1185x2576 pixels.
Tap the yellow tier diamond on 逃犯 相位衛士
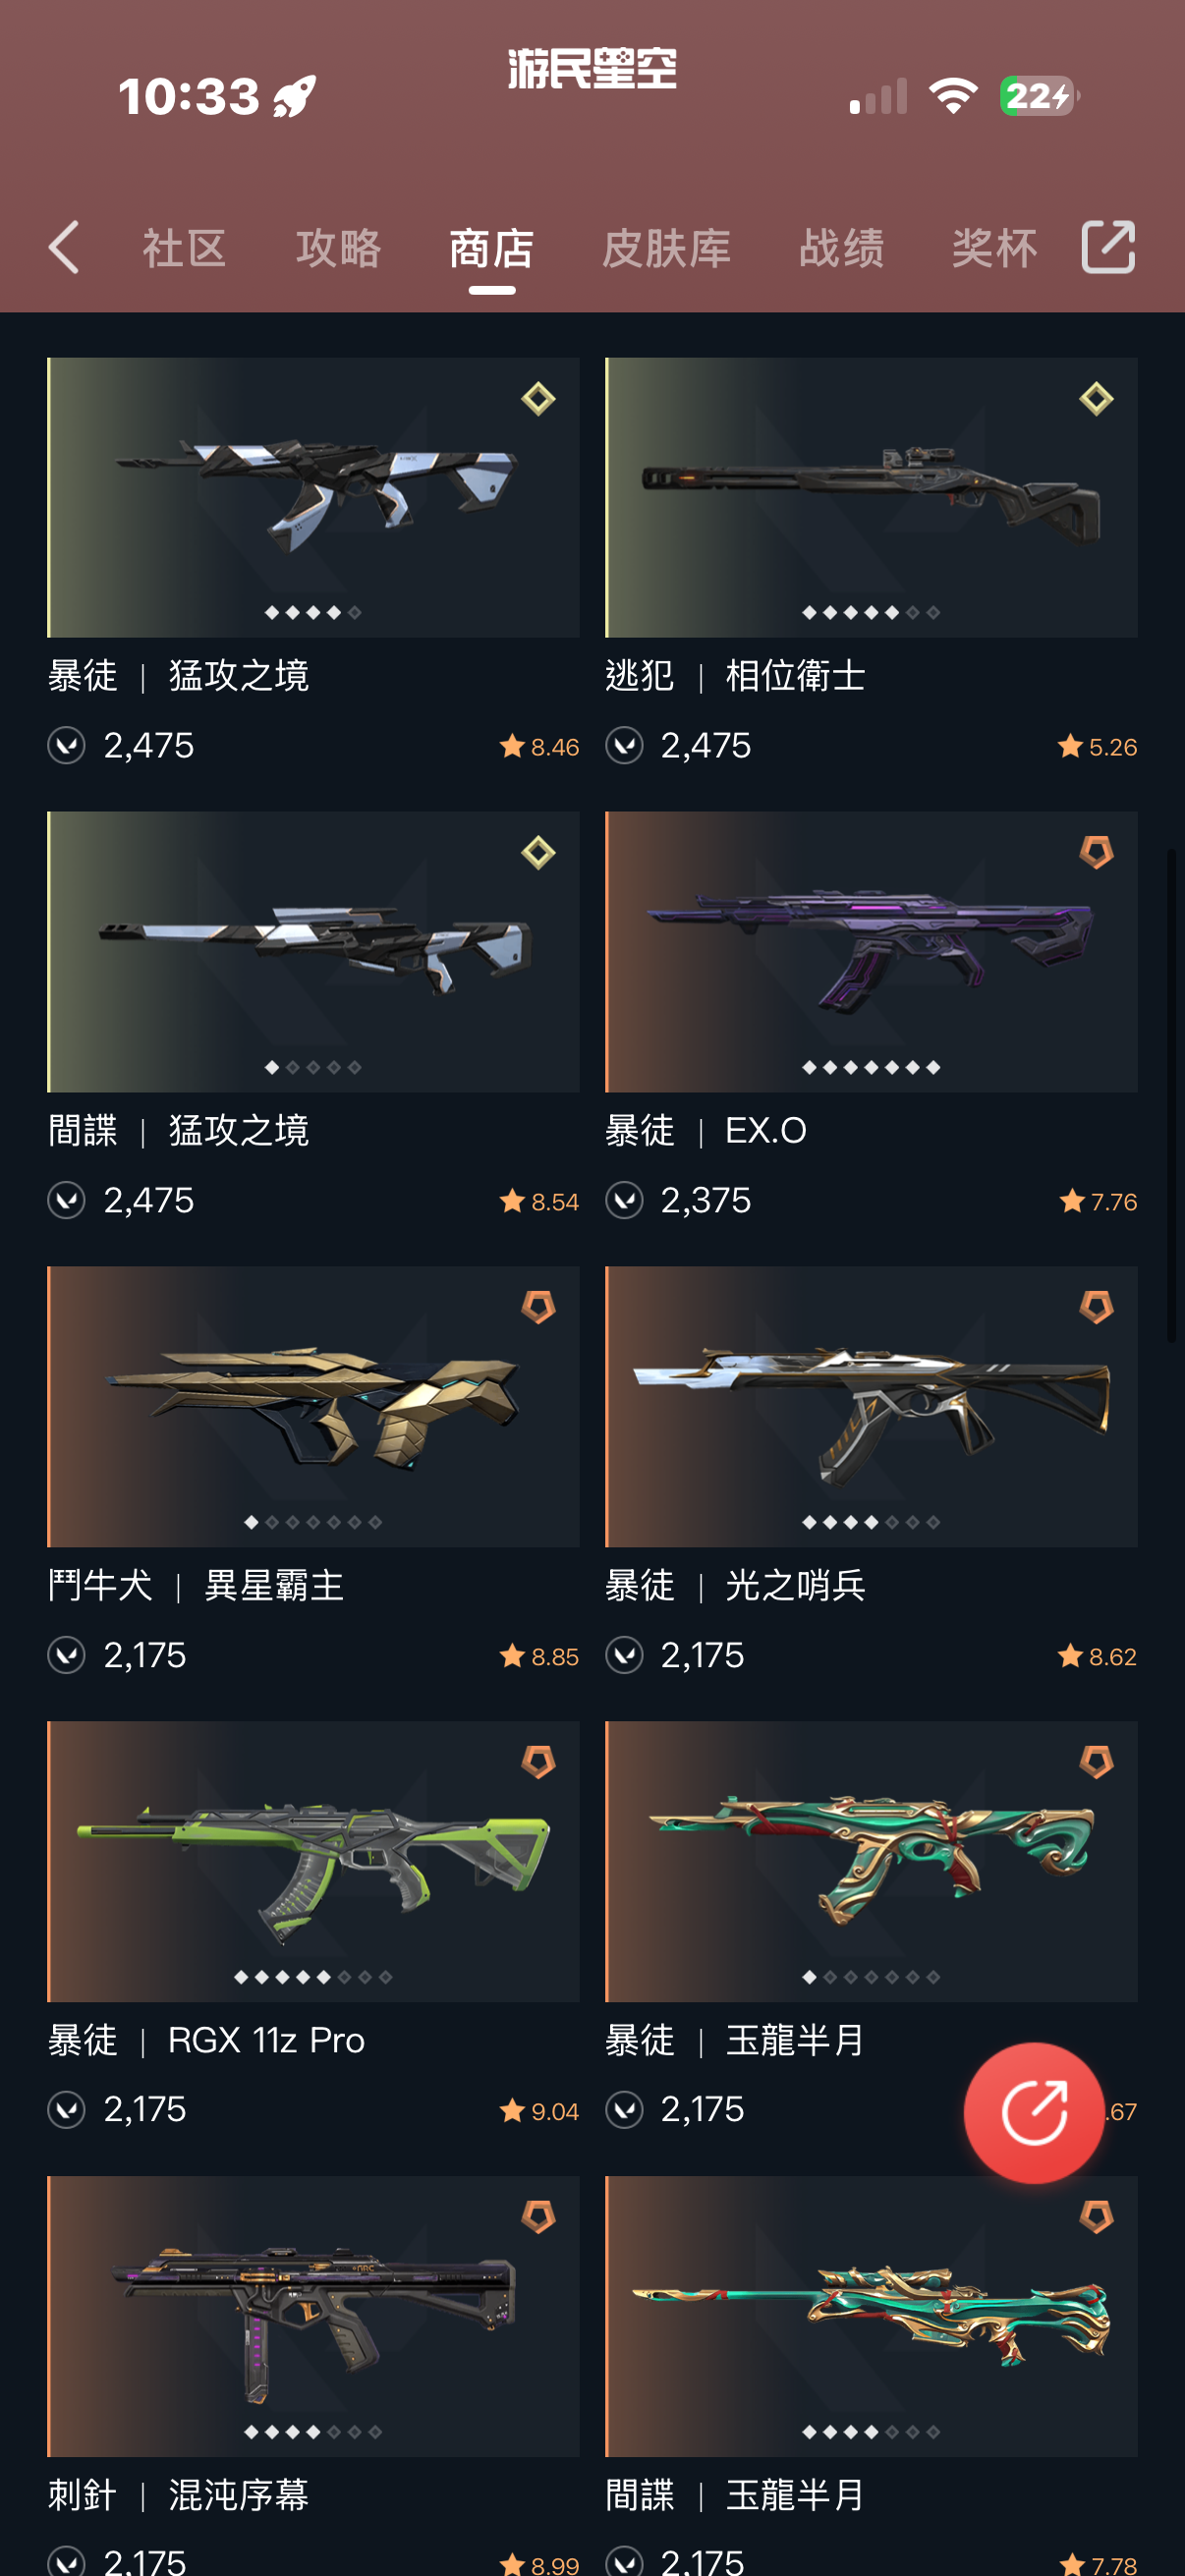click(1096, 399)
